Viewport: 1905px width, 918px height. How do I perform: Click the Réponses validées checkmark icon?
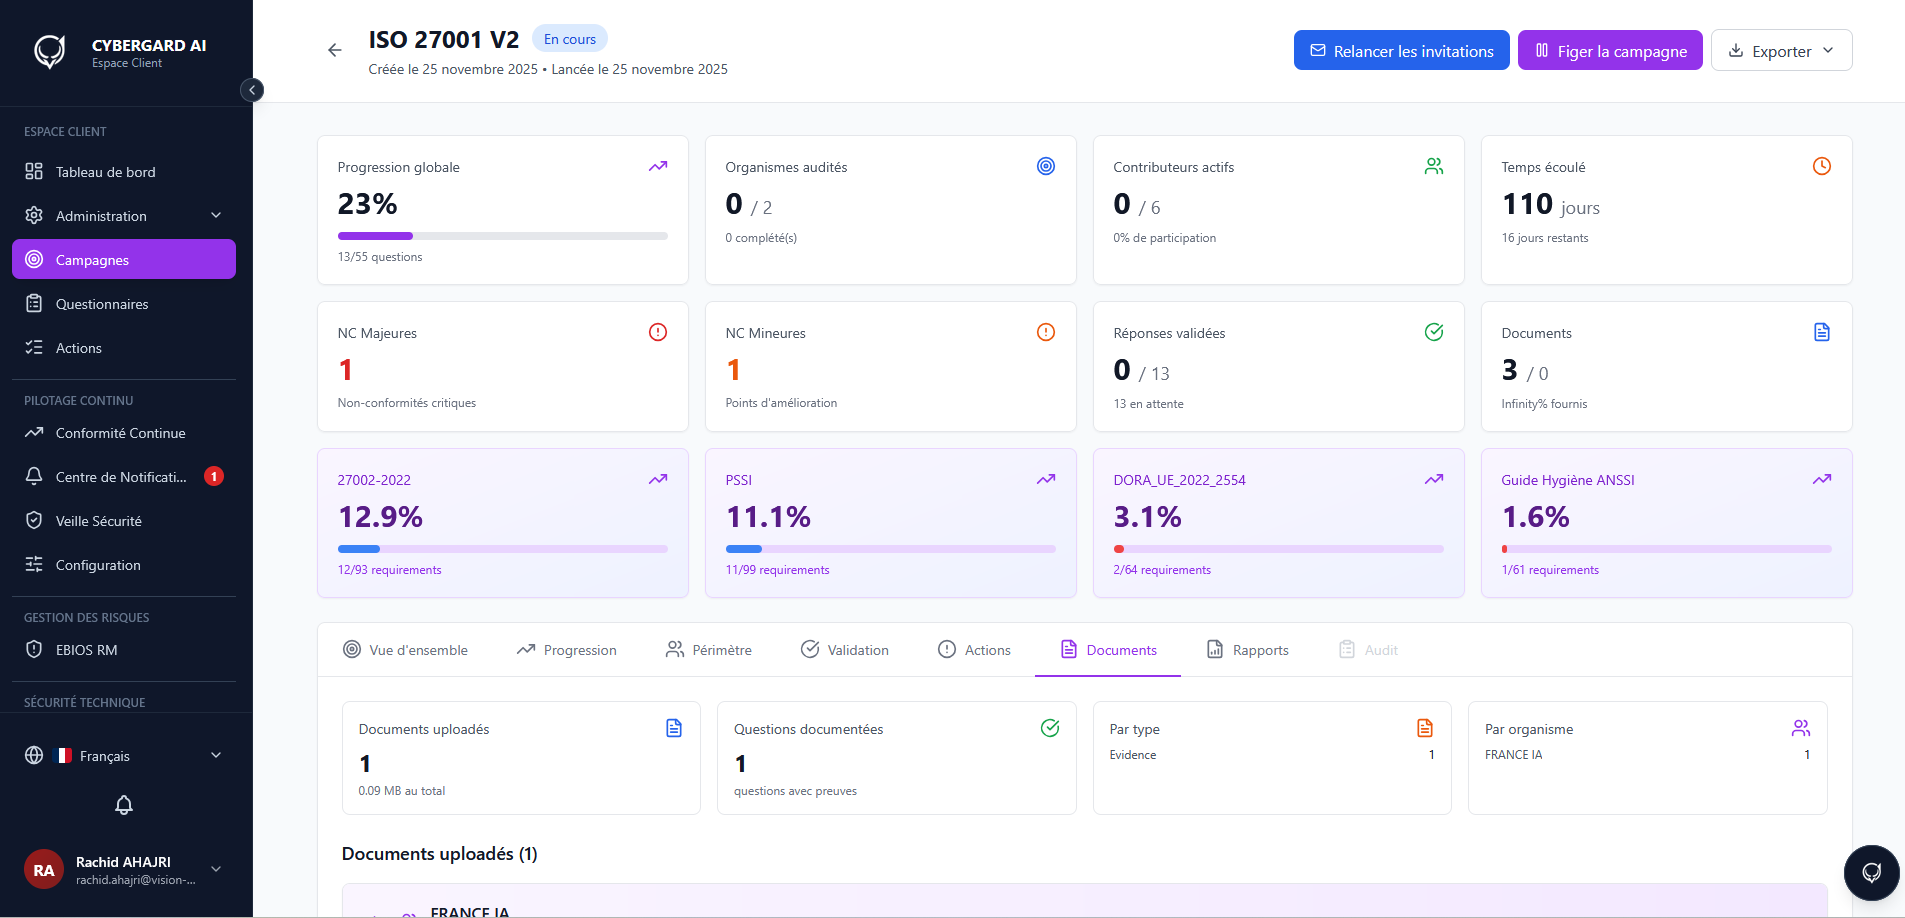point(1434,332)
